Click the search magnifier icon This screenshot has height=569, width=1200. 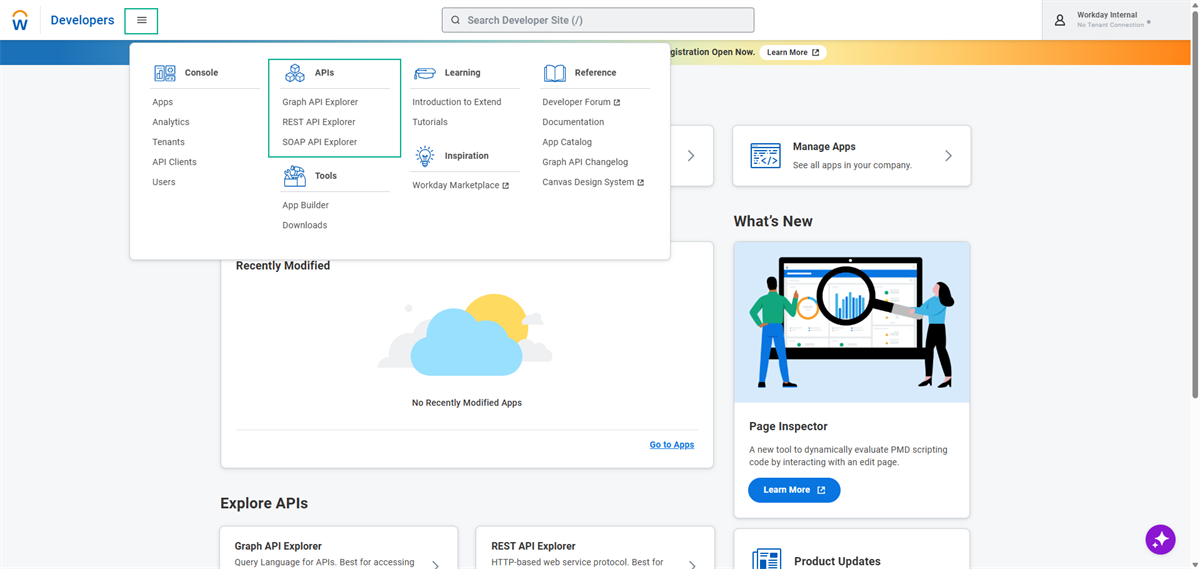[456, 20]
